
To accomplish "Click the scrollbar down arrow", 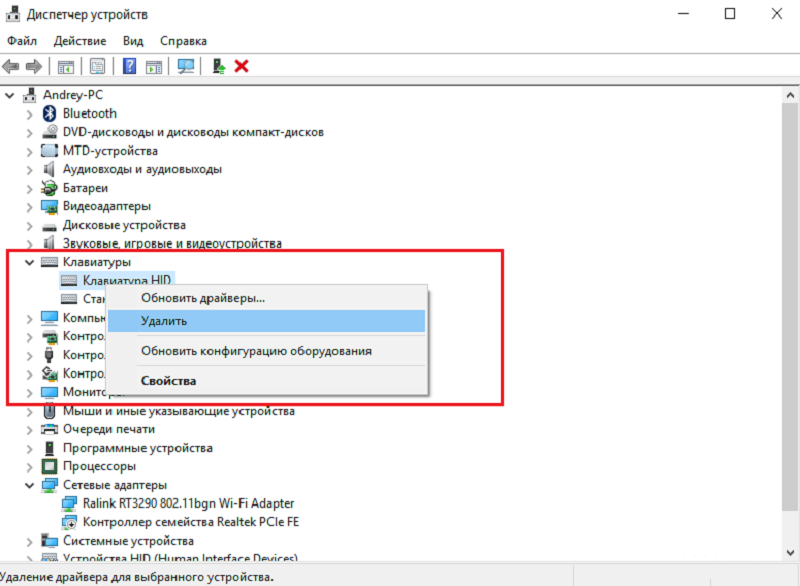I will coord(790,552).
